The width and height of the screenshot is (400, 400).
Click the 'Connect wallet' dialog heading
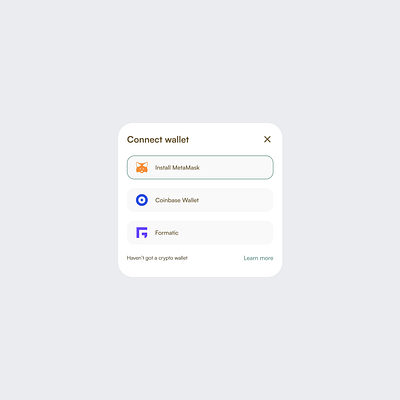tap(158, 140)
